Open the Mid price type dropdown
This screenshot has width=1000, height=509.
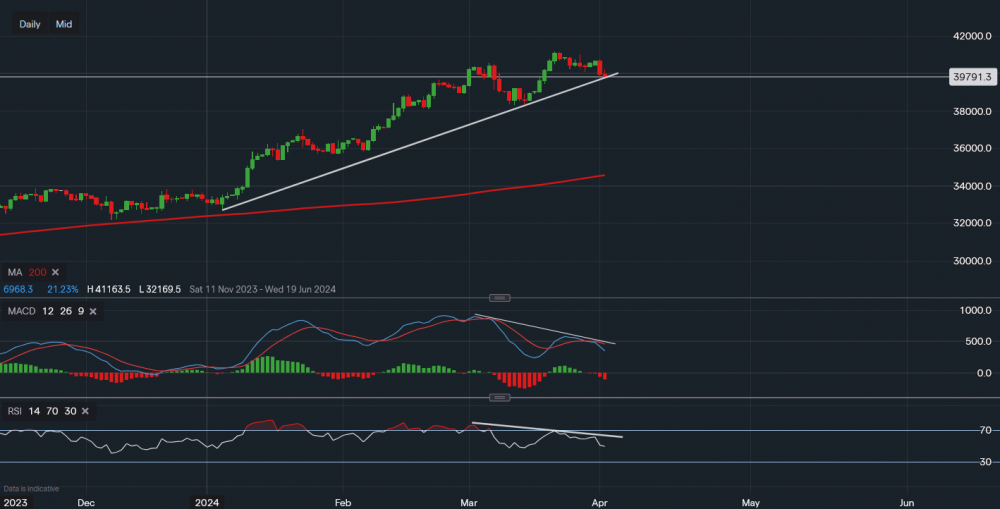(x=64, y=24)
